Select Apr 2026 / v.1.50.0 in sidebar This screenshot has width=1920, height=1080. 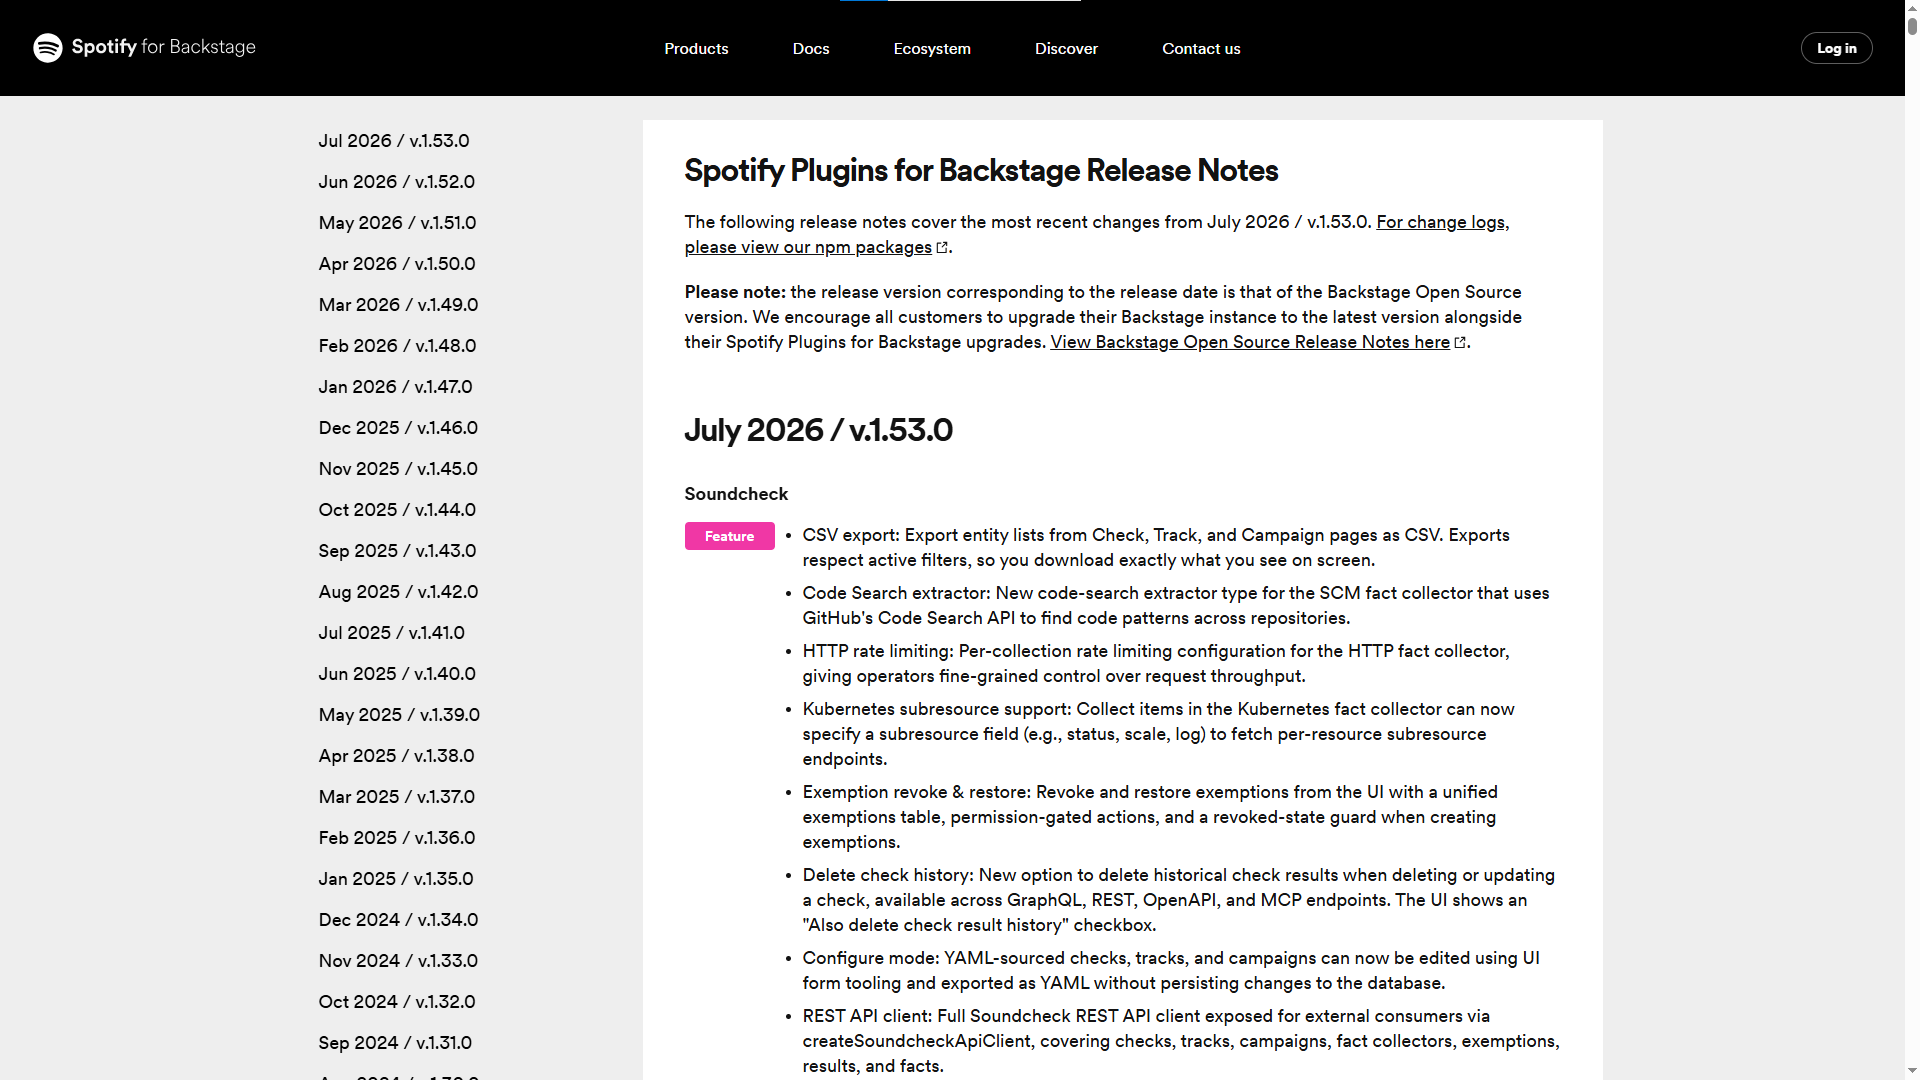(397, 264)
